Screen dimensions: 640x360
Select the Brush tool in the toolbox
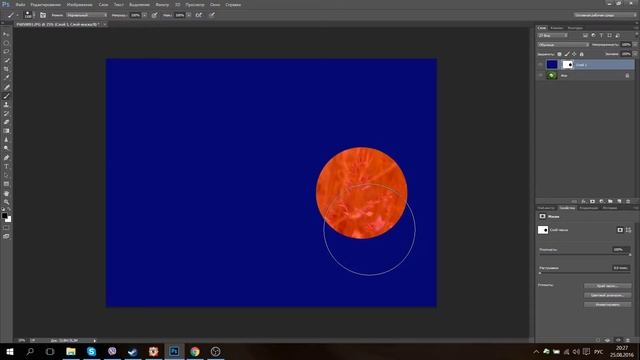coord(6,96)
